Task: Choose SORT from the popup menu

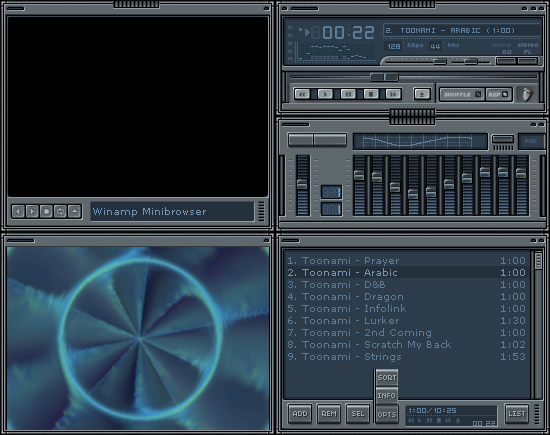Action: [x=387, y=378]
